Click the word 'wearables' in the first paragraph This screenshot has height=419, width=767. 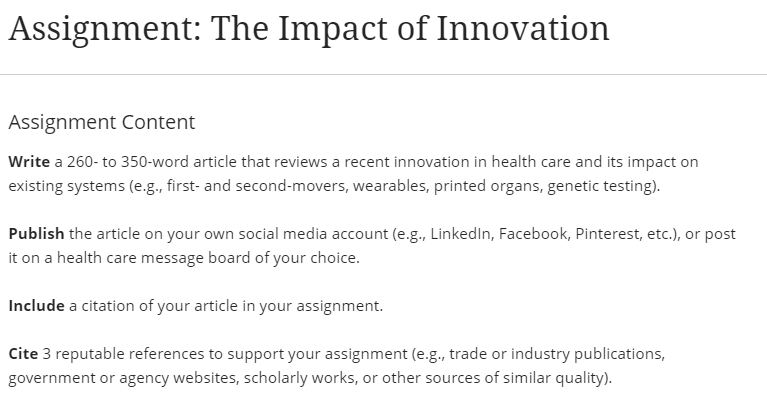389,186
